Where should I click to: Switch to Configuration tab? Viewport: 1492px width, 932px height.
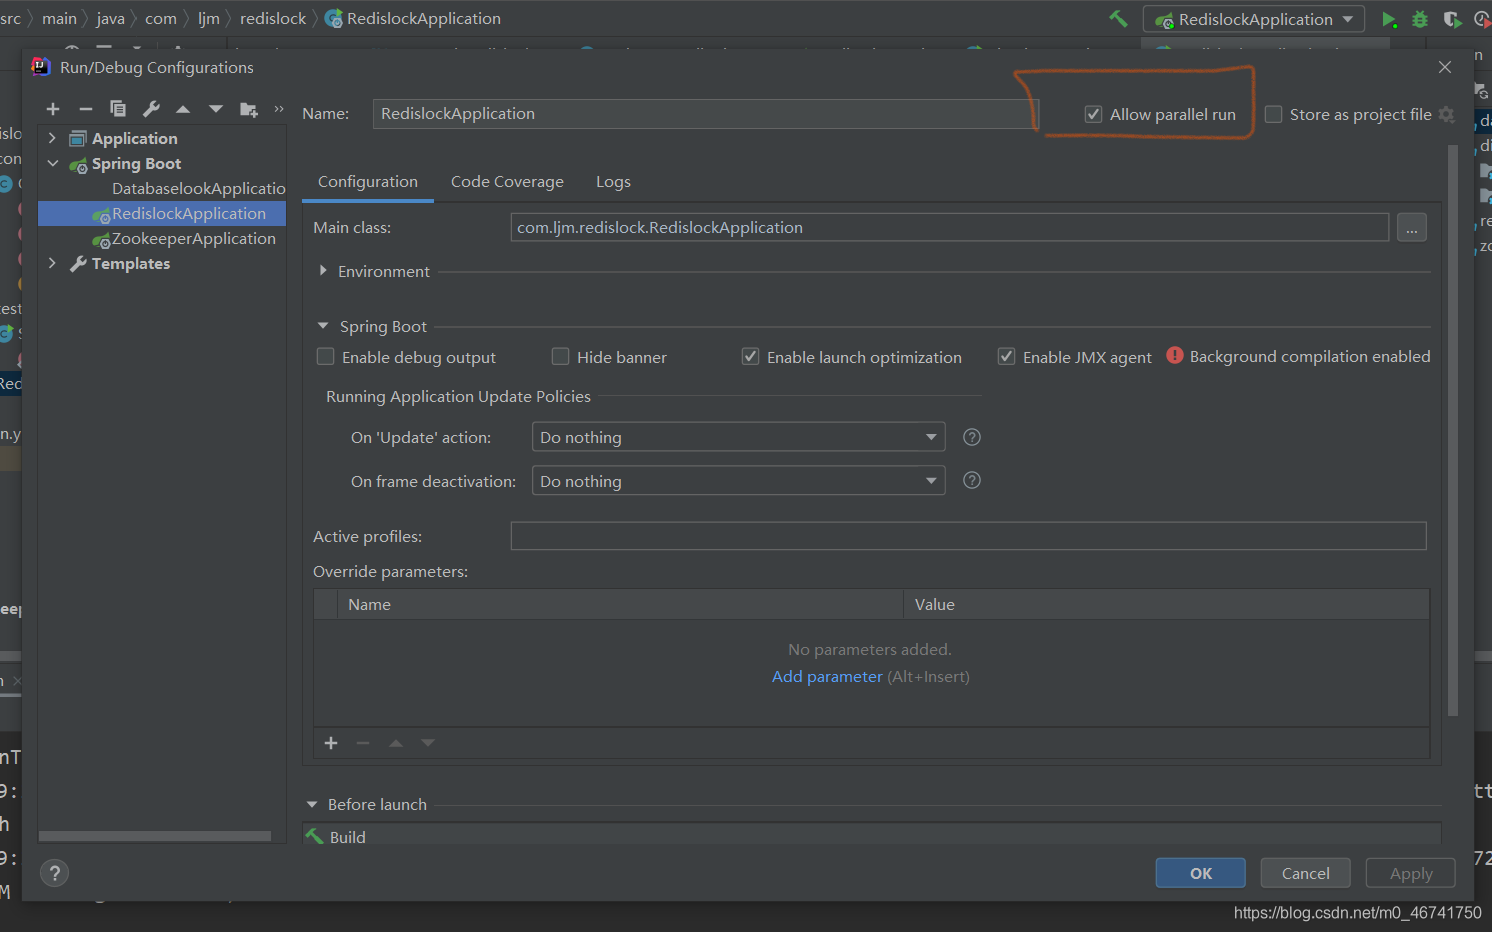368,182
